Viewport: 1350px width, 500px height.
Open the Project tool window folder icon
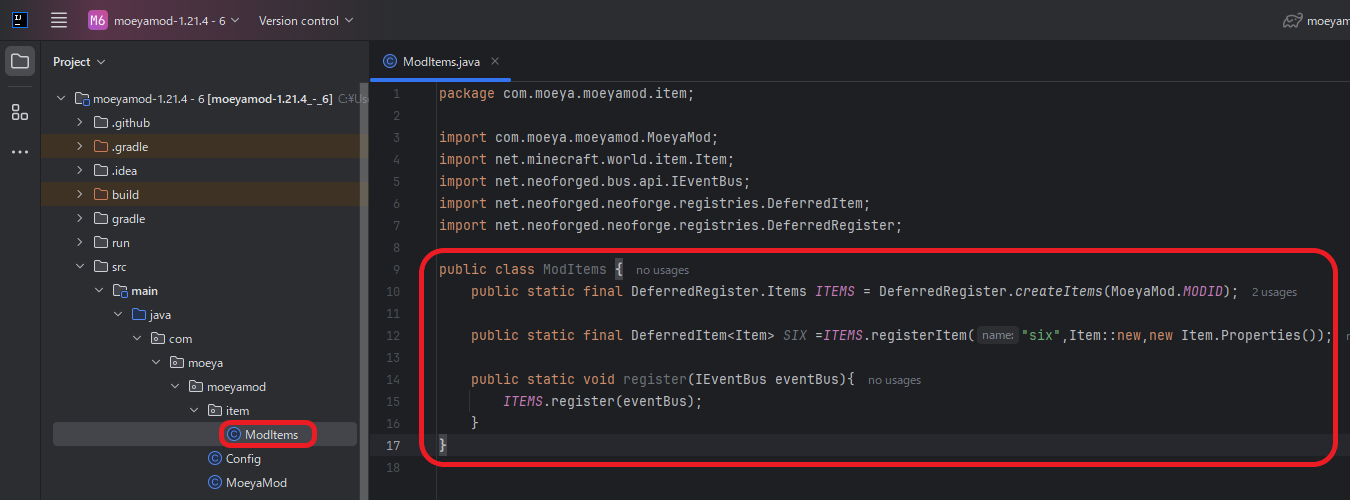pyautogui.click(x=20, y=62)
